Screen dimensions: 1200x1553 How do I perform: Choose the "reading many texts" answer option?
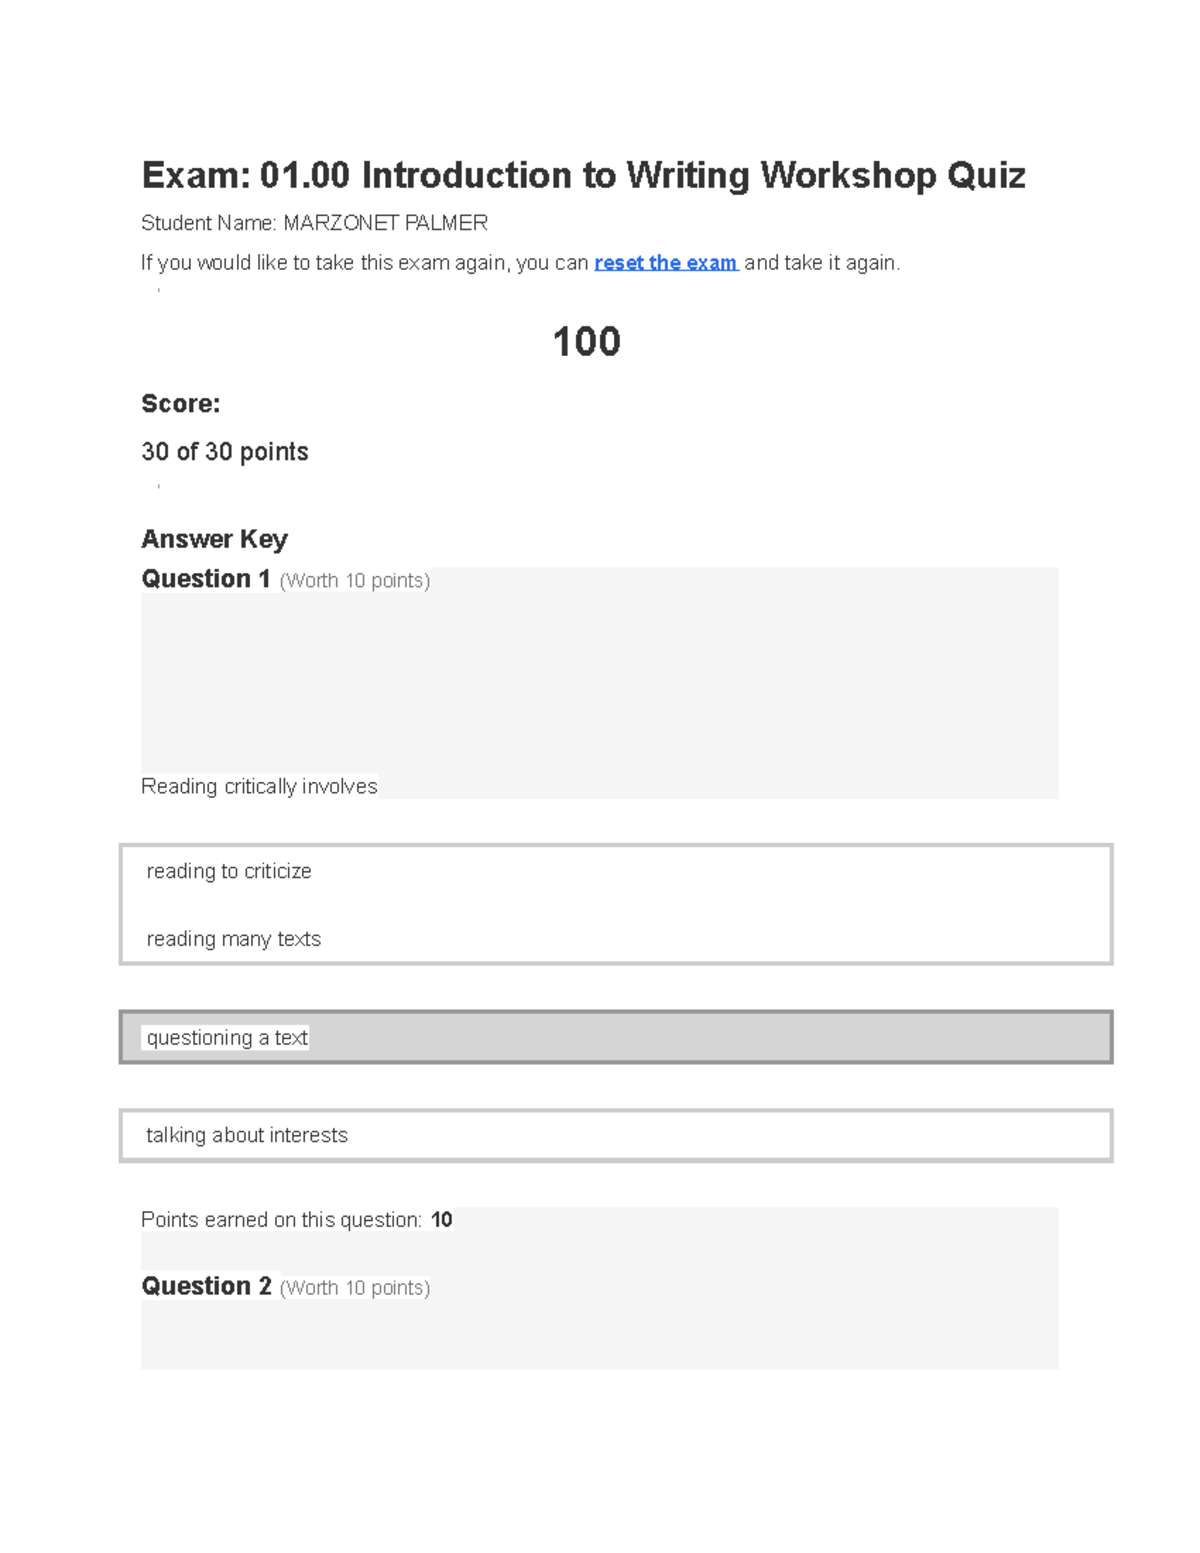point(234,939)
